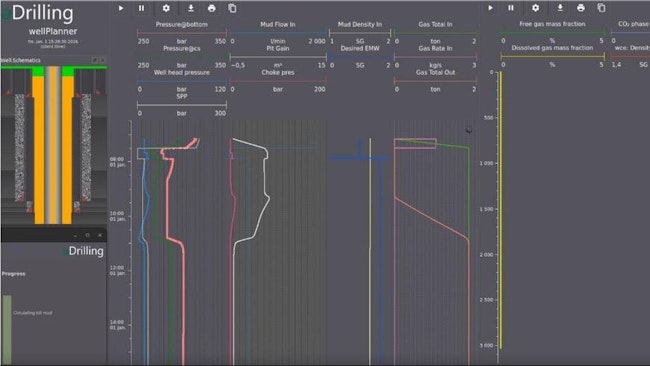This screenshot has height=366, width=650.
Task: Download data from the left time chart
Action: click(x=191, y=8)
